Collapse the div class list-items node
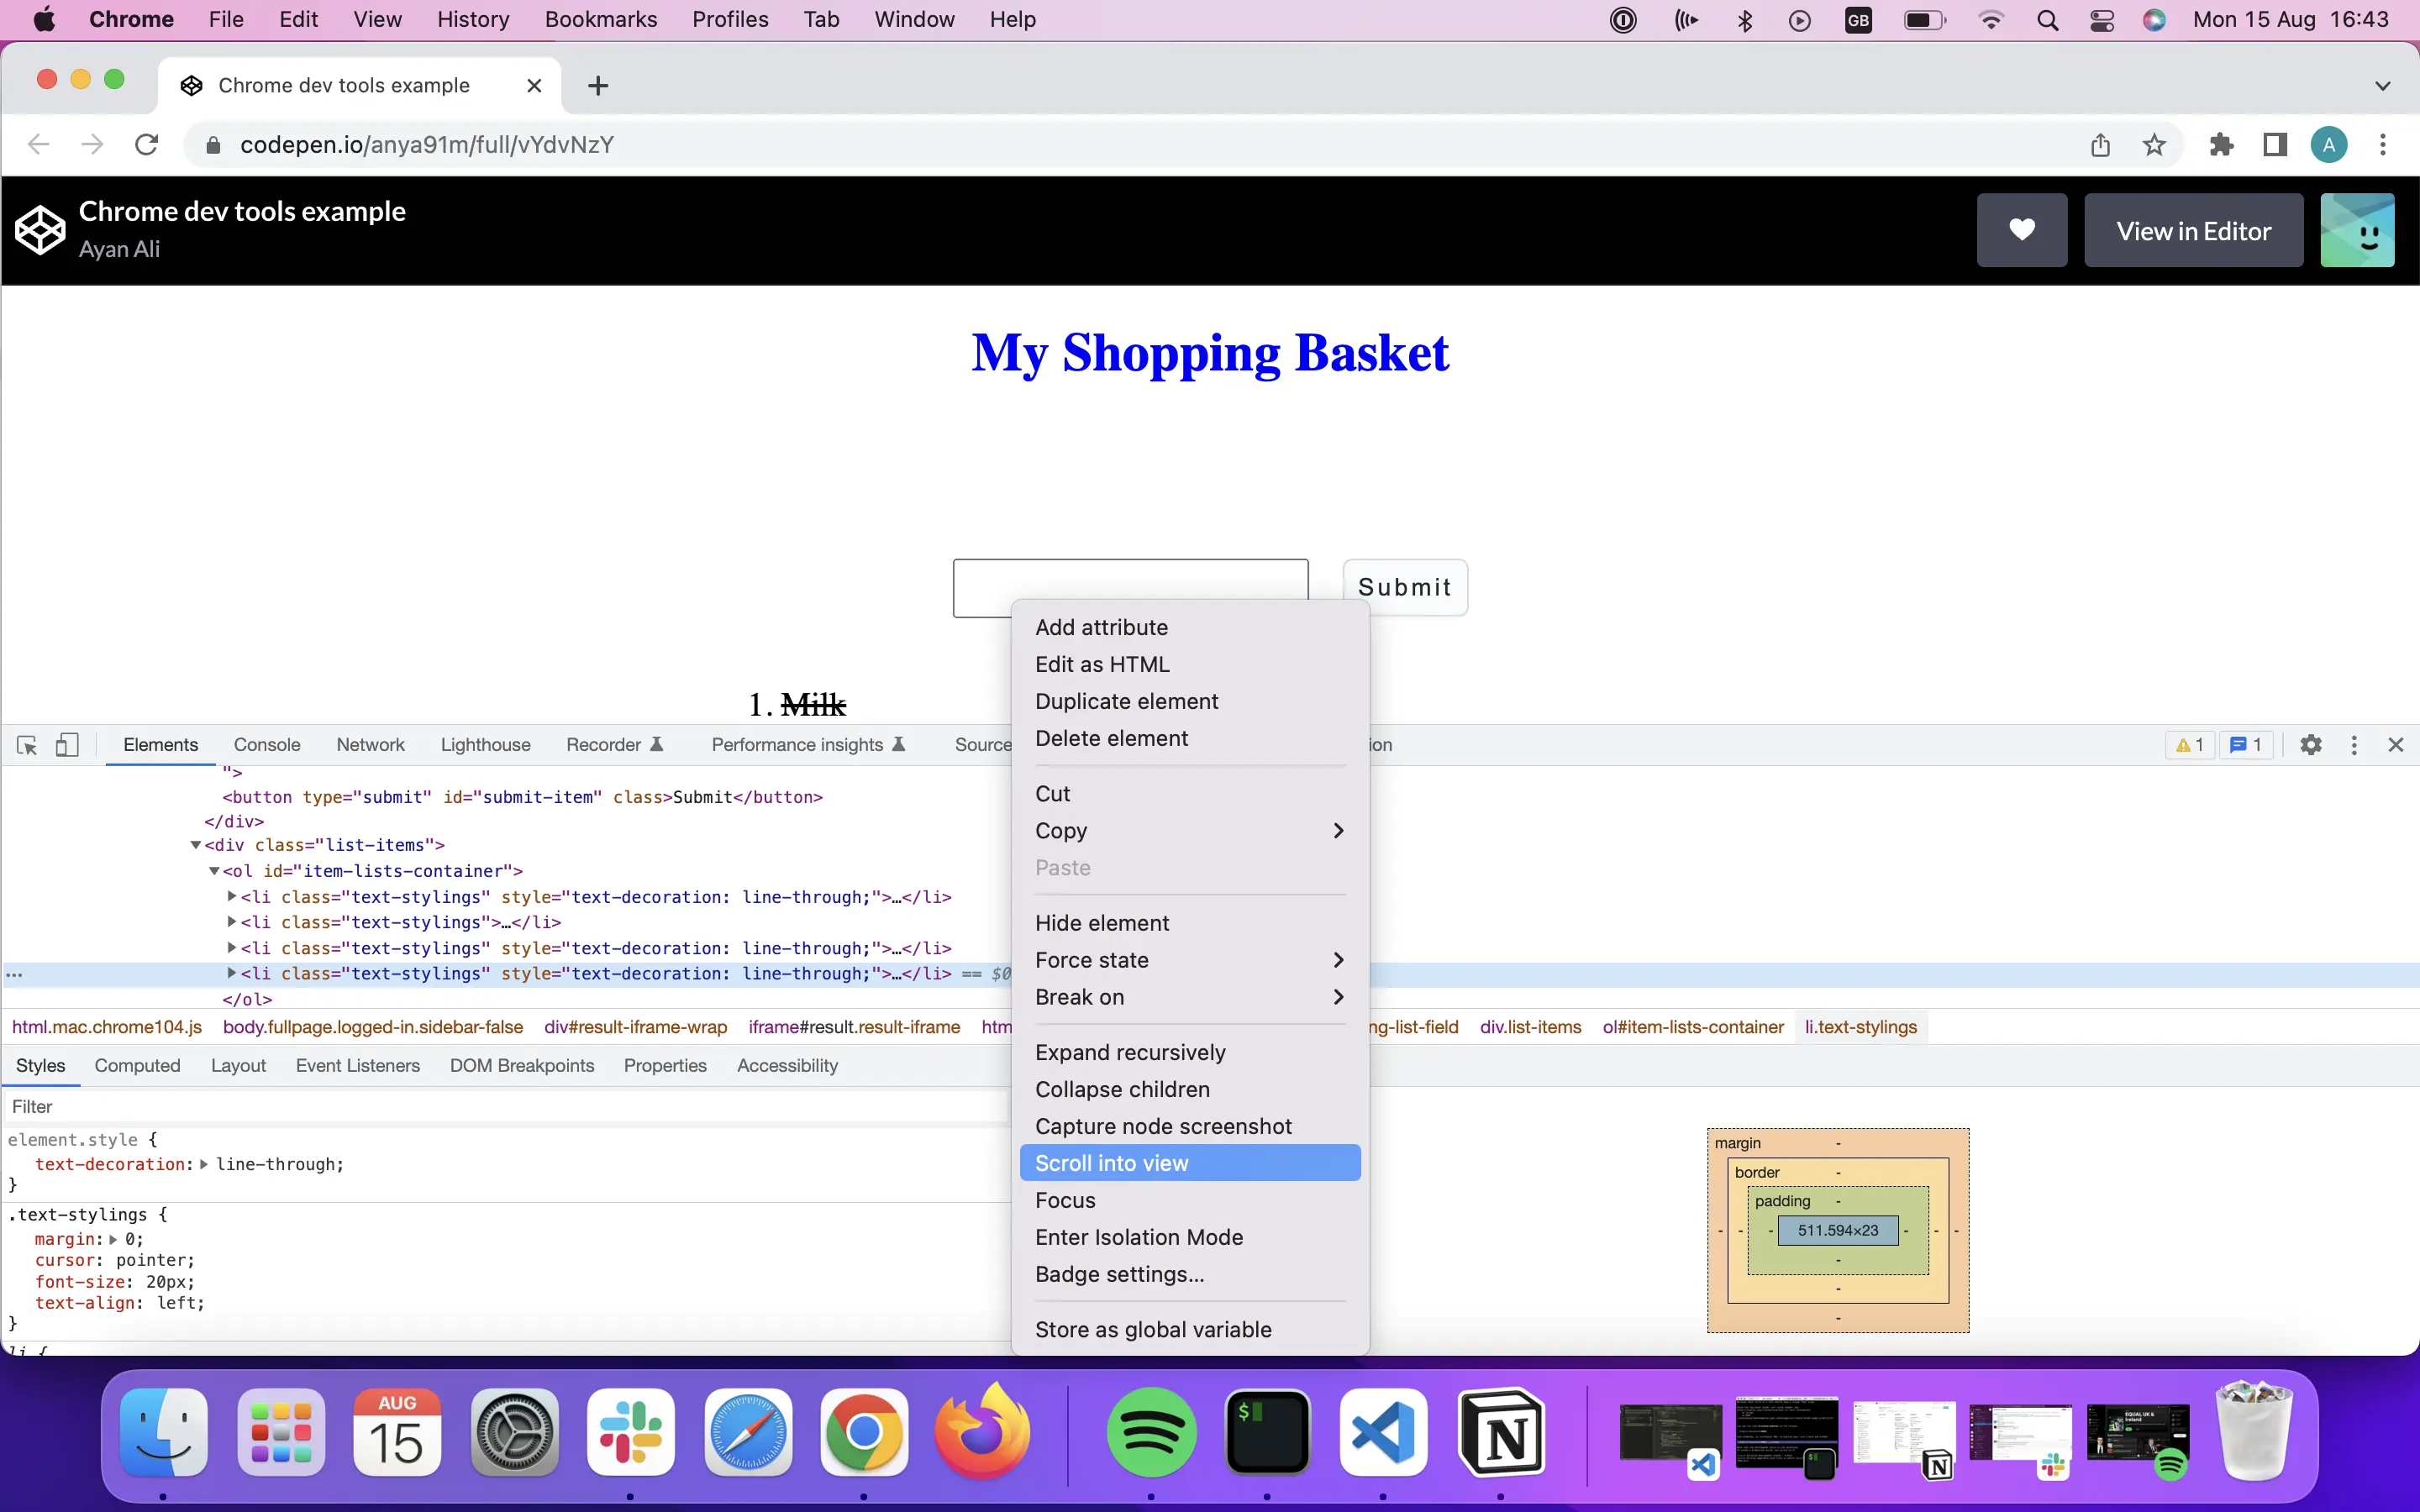The width and height of the screenshot is (2420, 1512). click(x=196, y=845)
